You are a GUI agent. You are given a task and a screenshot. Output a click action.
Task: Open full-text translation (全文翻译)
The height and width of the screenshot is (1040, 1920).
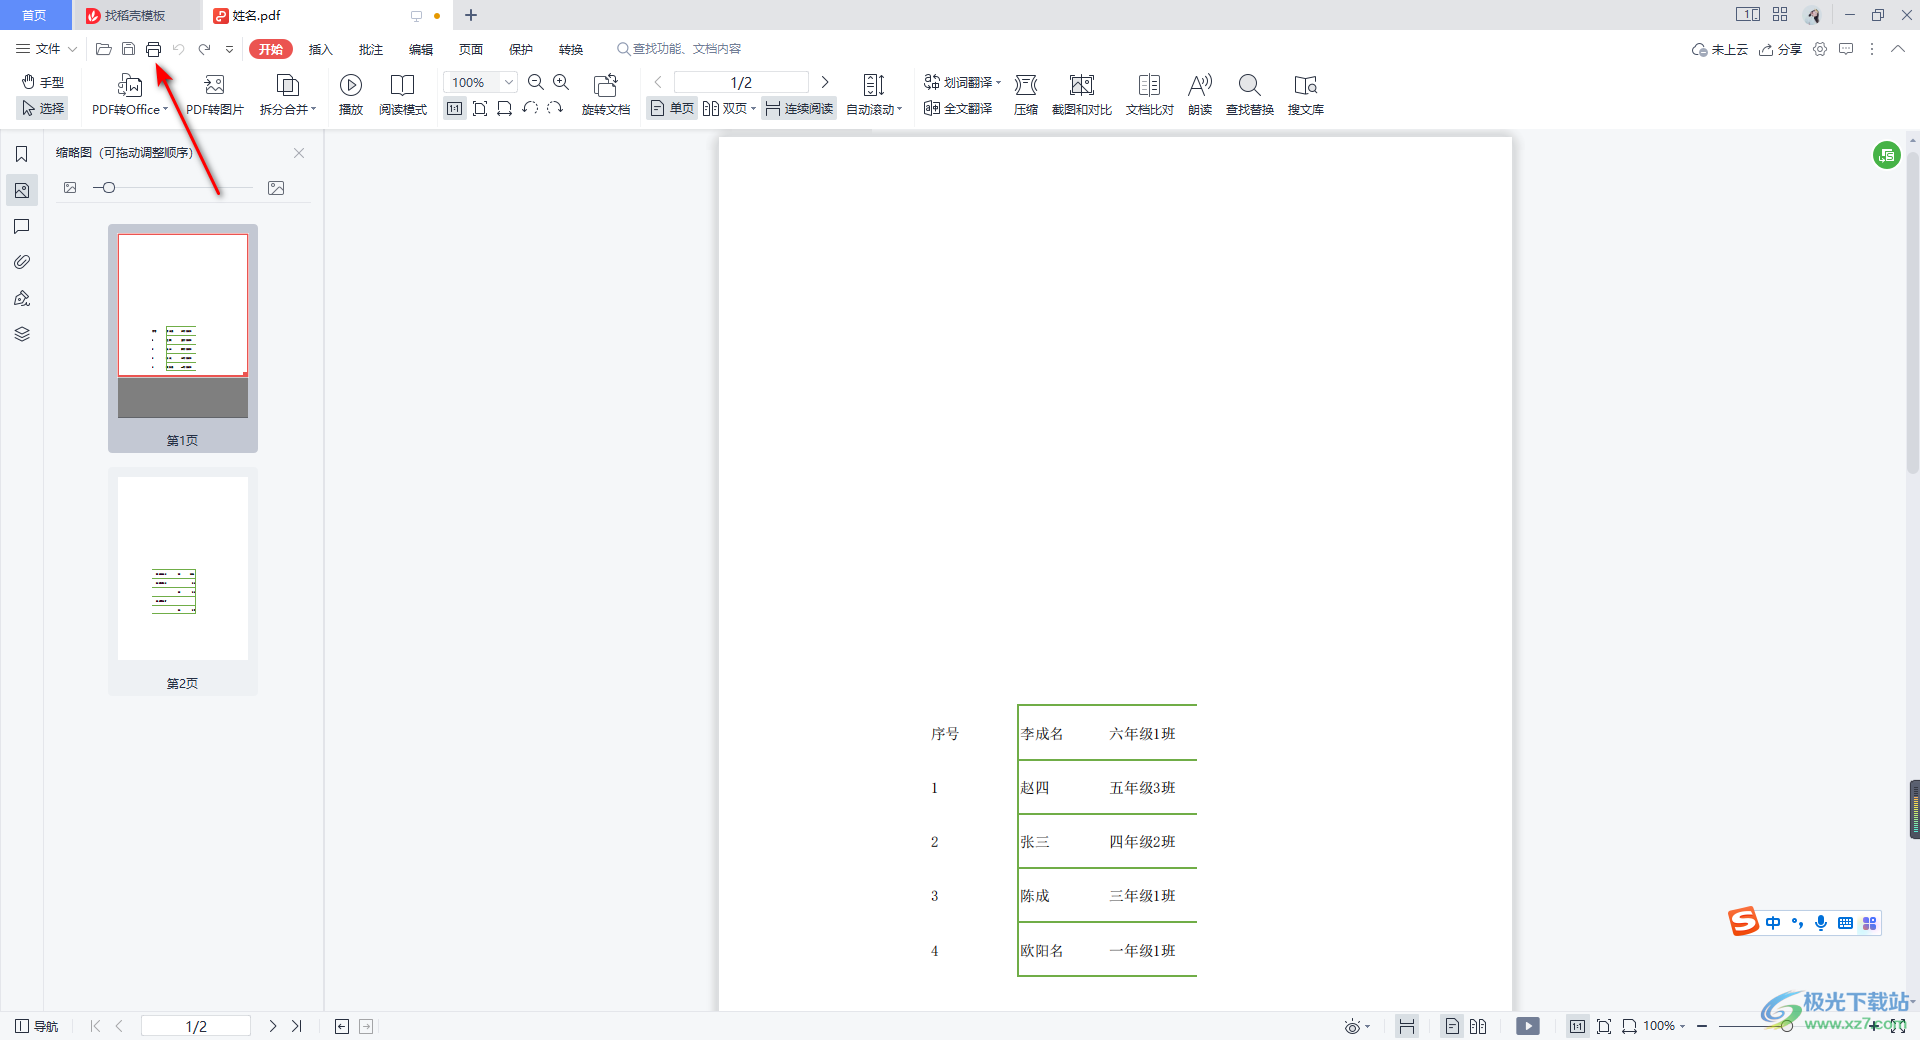(x=958, y=108)
